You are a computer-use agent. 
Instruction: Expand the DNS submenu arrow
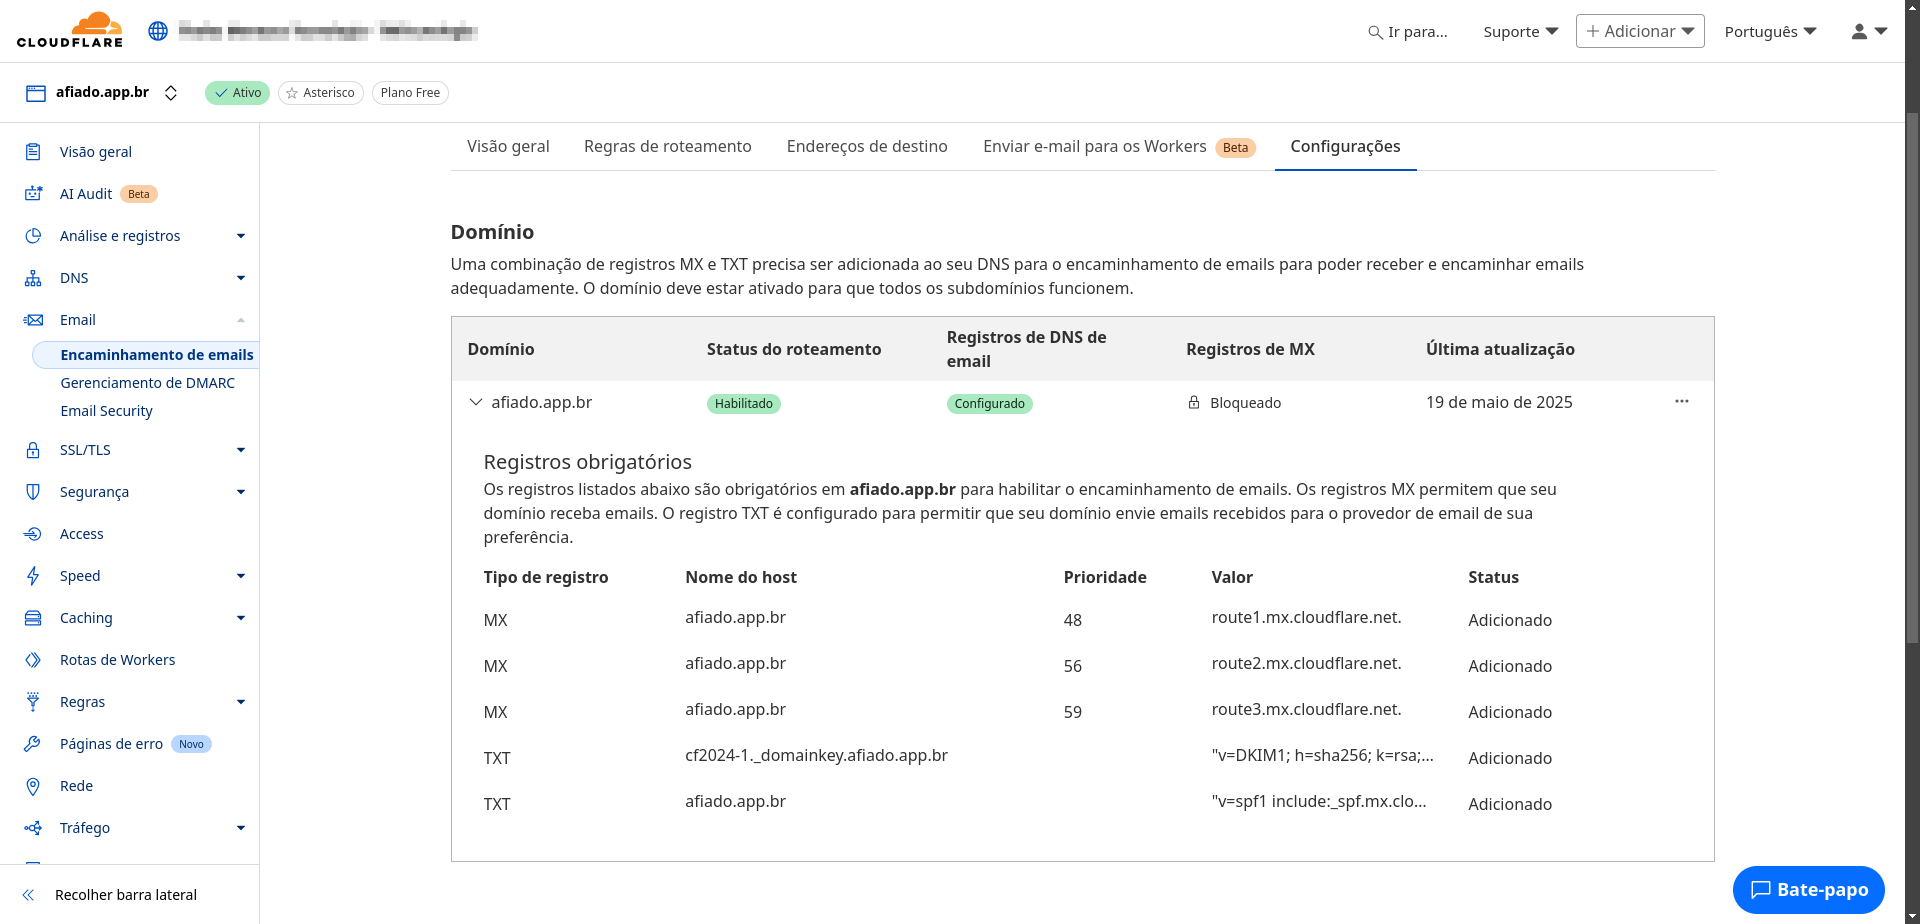(241, 278)
